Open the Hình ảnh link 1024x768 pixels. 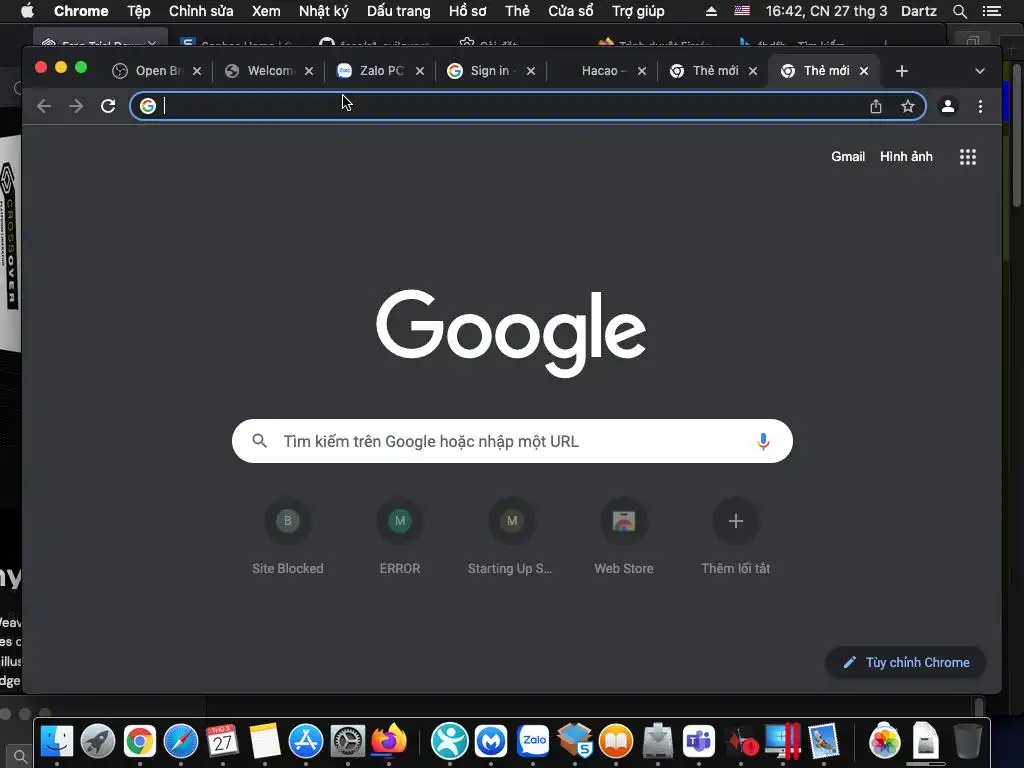pos(906,157)
